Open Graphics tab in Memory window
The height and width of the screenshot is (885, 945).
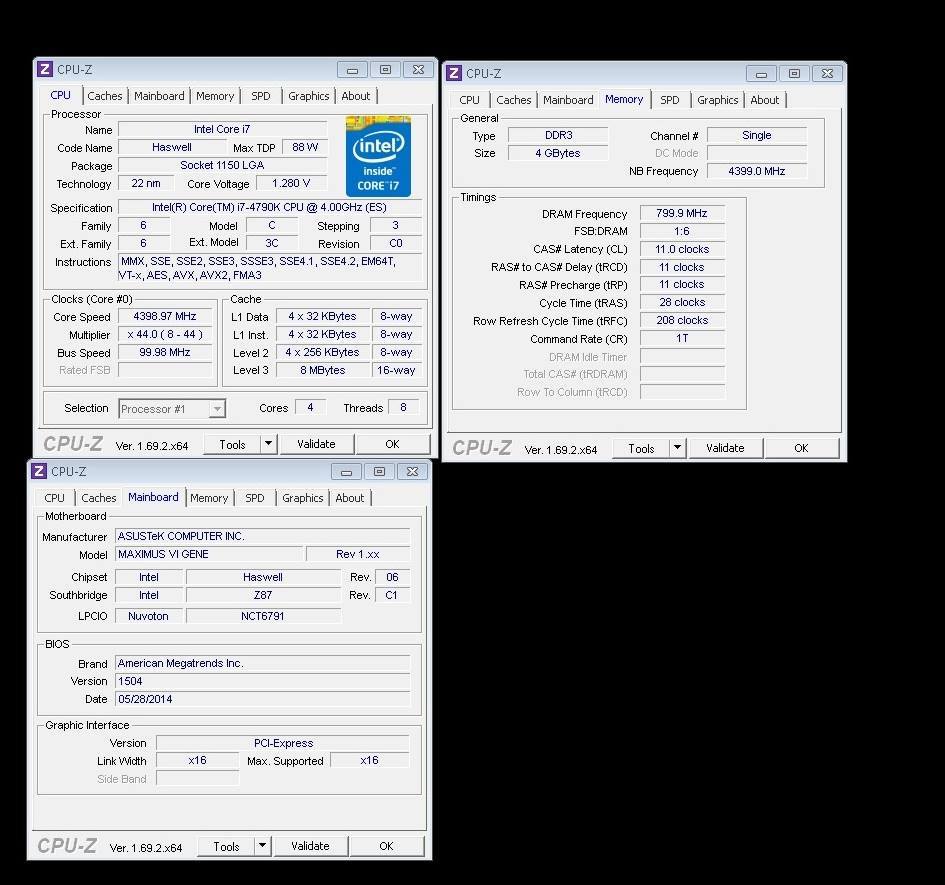click(717, 100)
